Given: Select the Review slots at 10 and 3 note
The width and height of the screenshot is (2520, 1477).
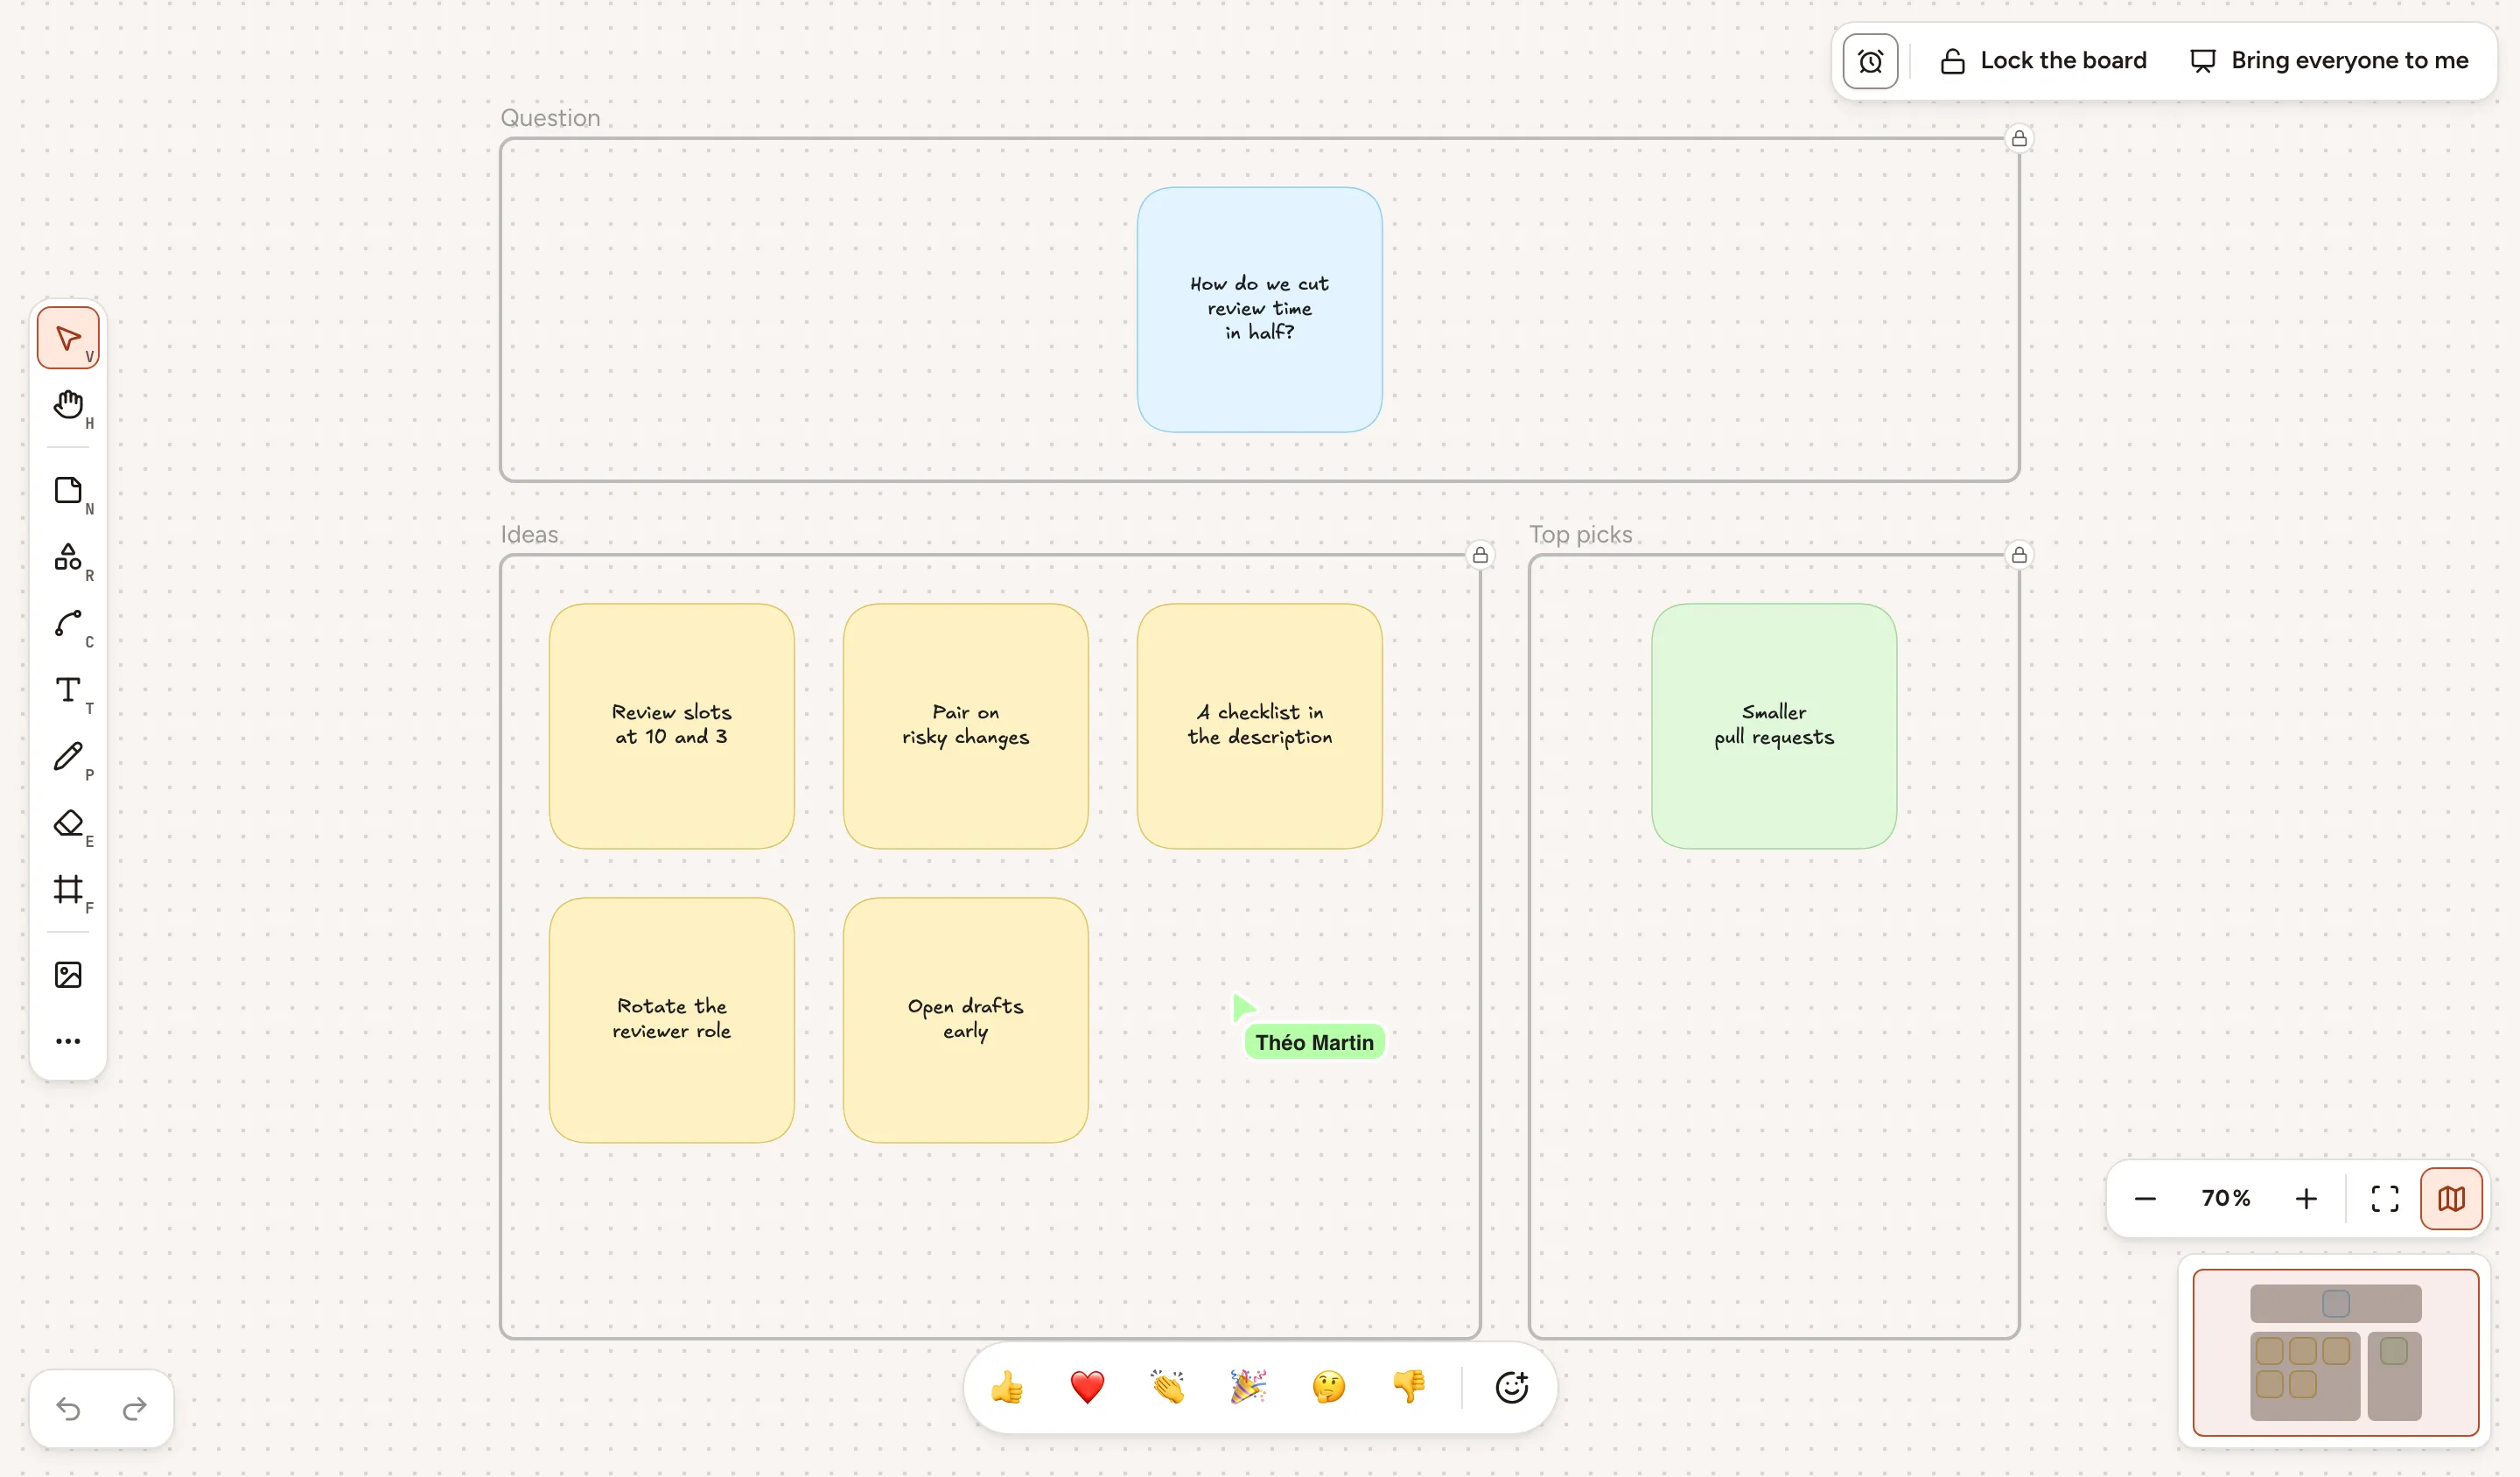Looking at the screenshot, I should coord(672,726).
